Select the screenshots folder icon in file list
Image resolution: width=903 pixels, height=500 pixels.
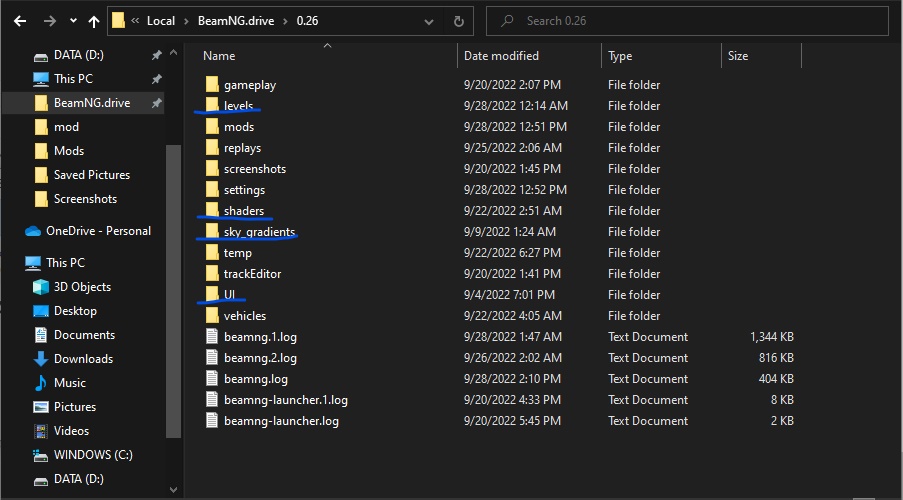coord(212,169)
